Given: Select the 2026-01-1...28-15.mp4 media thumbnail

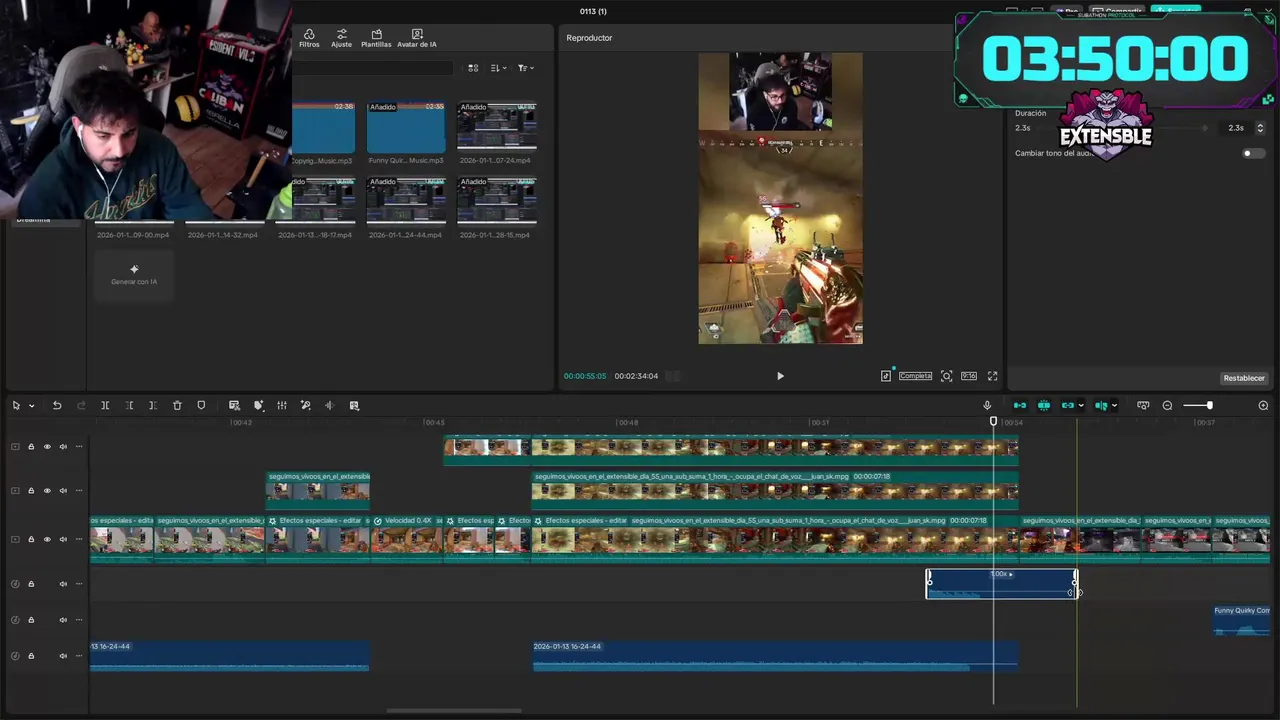Looking at the screenshot, I should click(497, 202).
